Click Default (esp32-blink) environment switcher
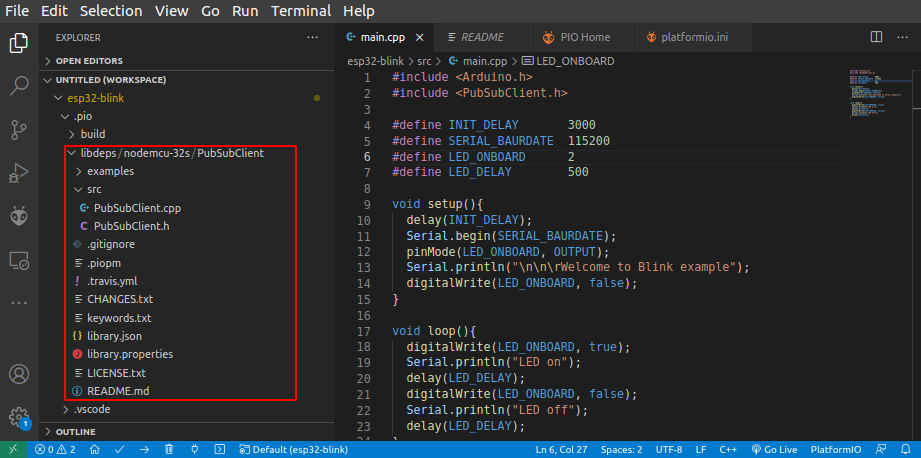The height and width of the screenshot is (458, 921). pos(294,449)
